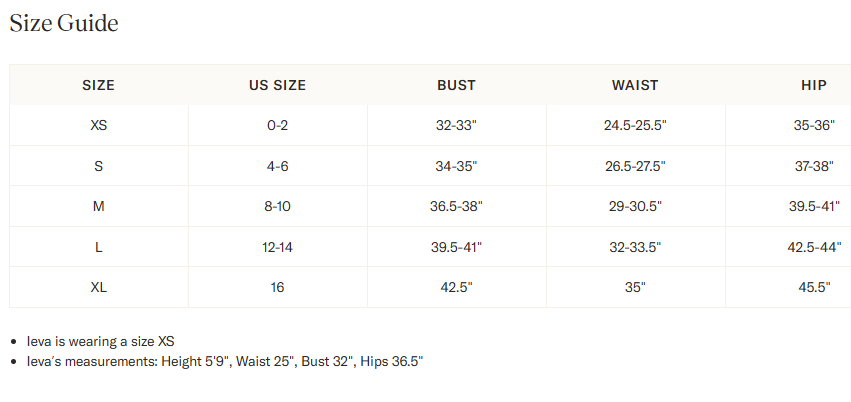Click the Size Guide heading

pyautogui.click(x=64, y=23)
